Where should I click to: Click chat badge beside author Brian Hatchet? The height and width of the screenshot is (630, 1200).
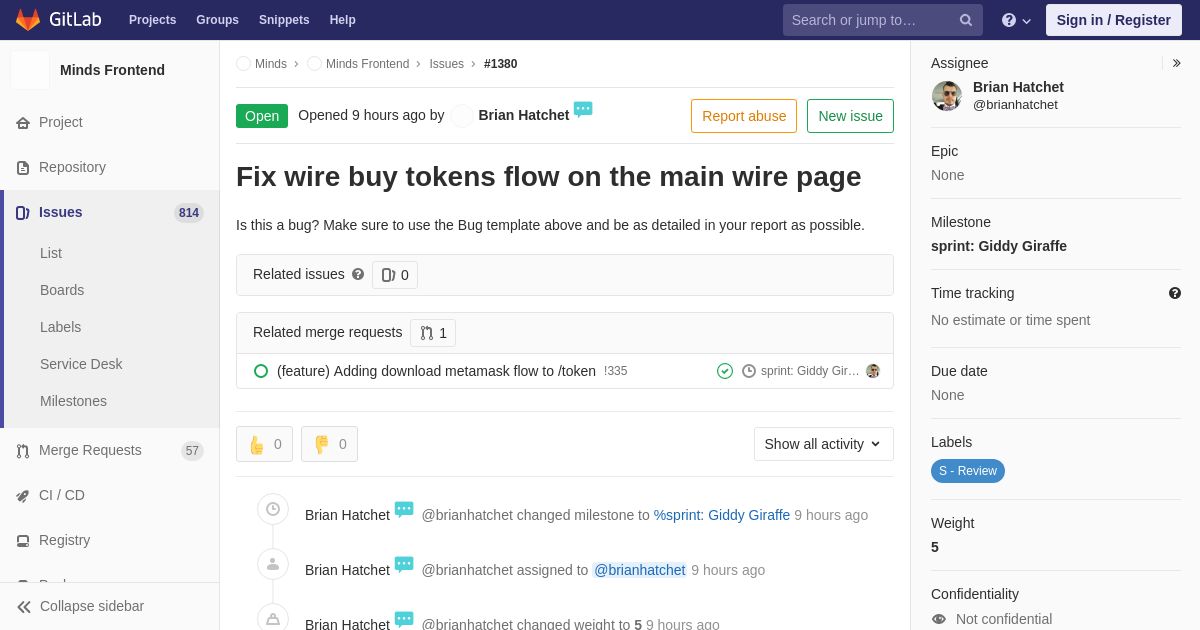[583, 110]
